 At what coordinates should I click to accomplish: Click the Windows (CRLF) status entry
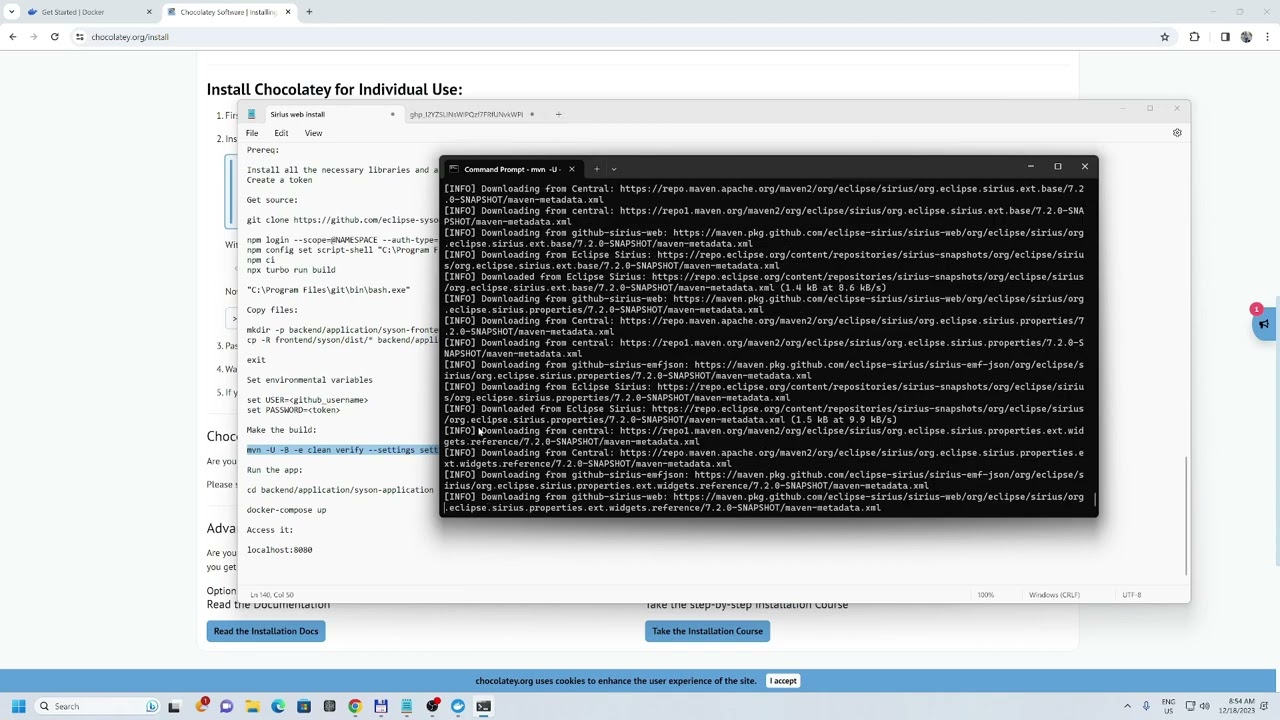pyautogui.click(x=1054, y=595)
